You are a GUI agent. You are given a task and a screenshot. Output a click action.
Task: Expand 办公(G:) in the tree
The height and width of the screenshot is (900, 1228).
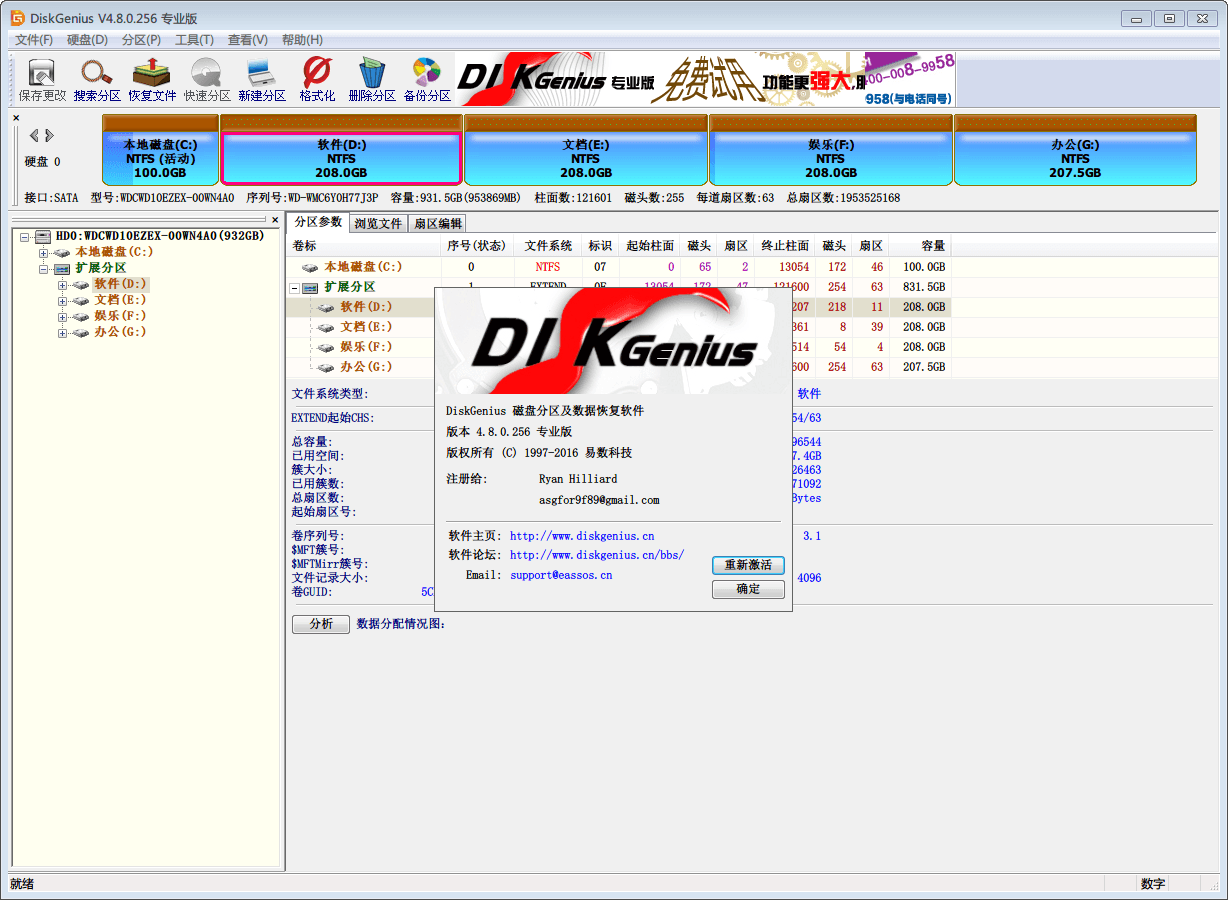pyautogui.click(x=62, y=333)
